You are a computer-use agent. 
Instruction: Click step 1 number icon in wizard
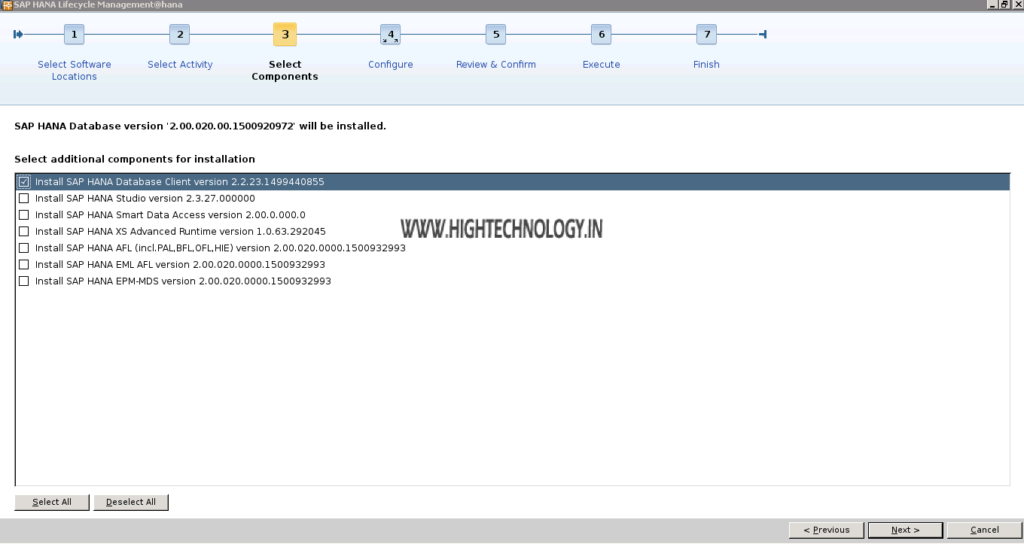[x=74, y=35]
